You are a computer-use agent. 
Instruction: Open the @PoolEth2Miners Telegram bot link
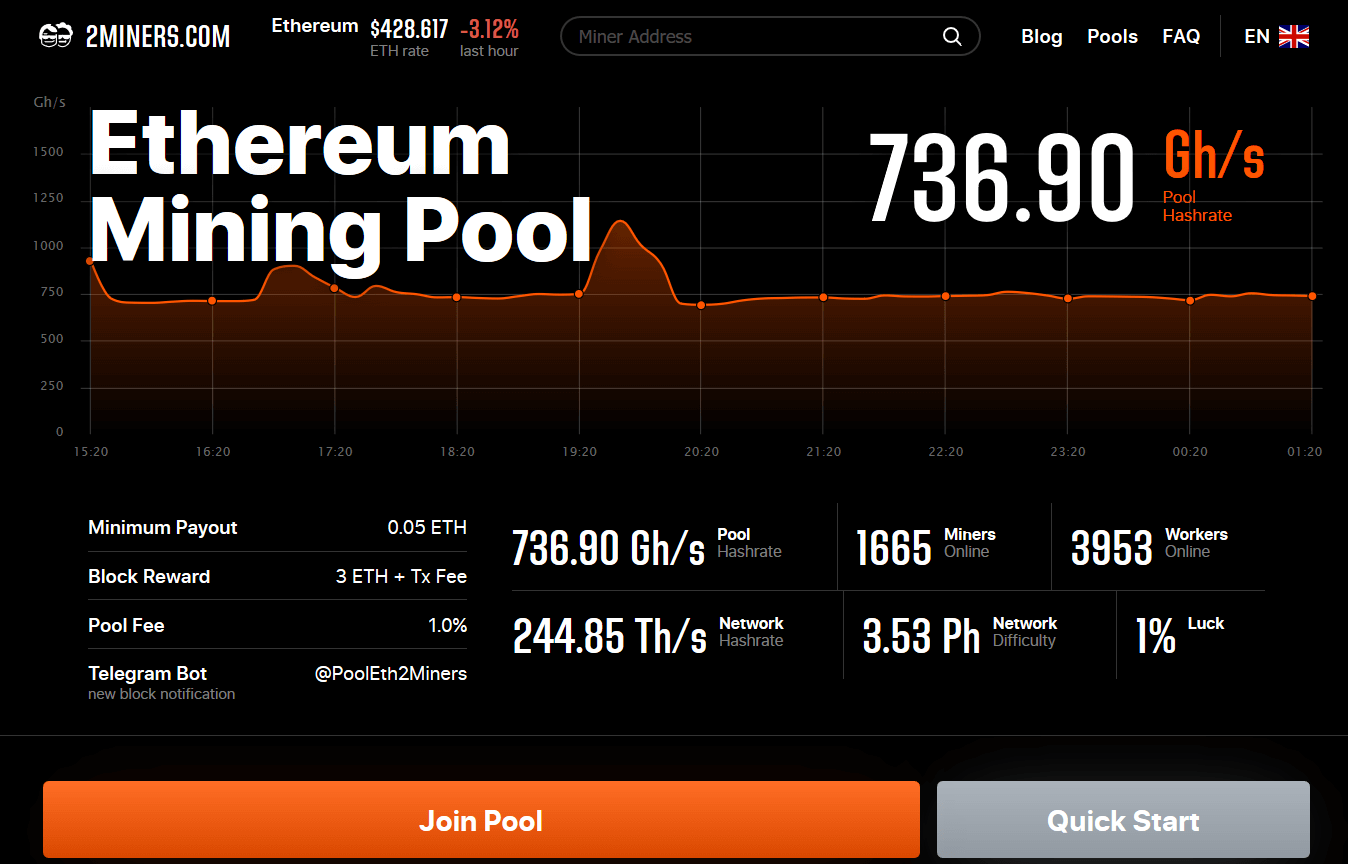(390, 674)
